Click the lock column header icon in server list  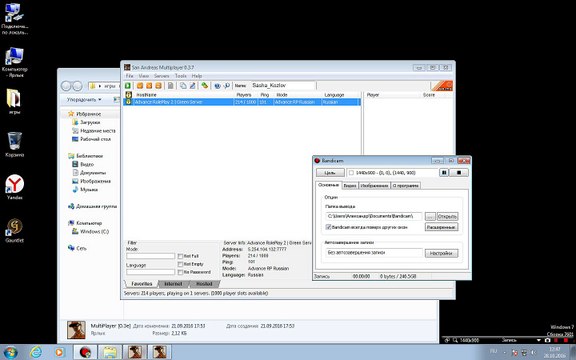click(x=128, y=95)
